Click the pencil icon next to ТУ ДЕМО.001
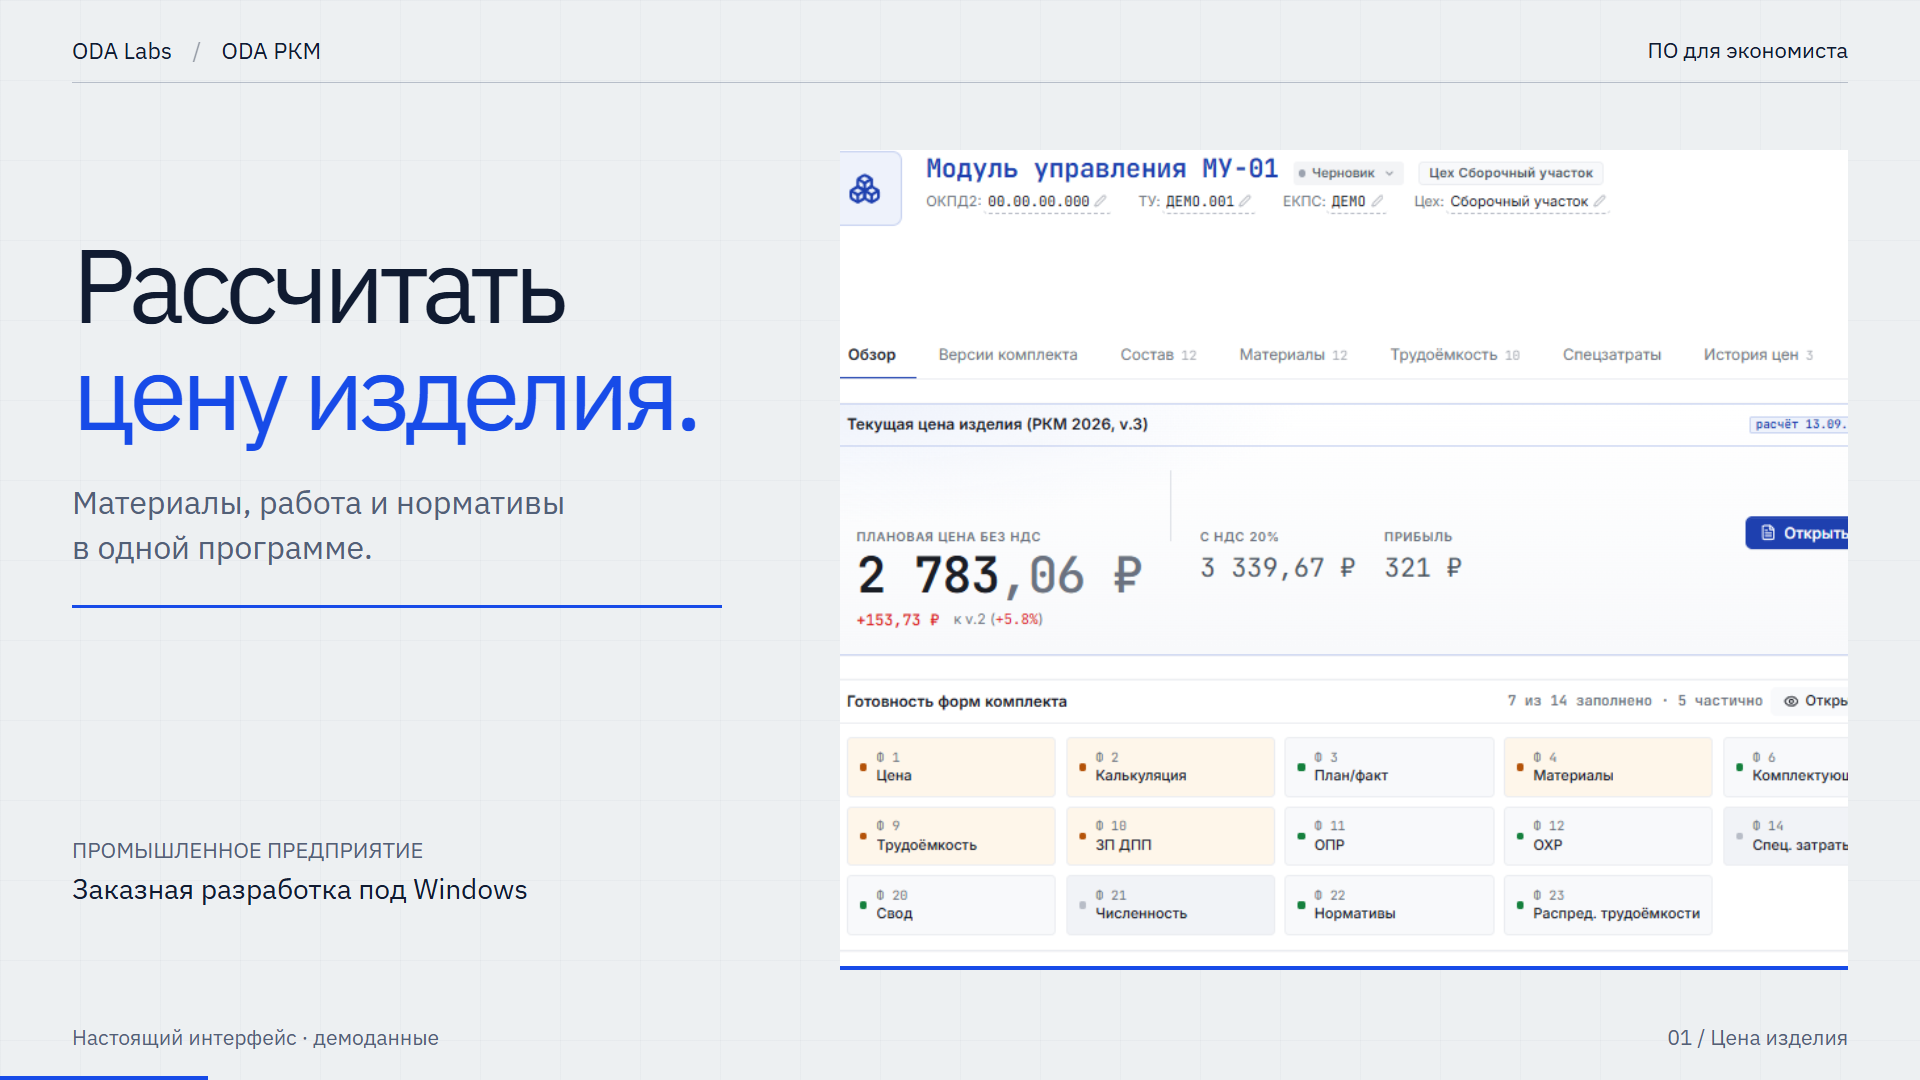This screenshot has height=1080, width=1920. [x=1245, y=201]
